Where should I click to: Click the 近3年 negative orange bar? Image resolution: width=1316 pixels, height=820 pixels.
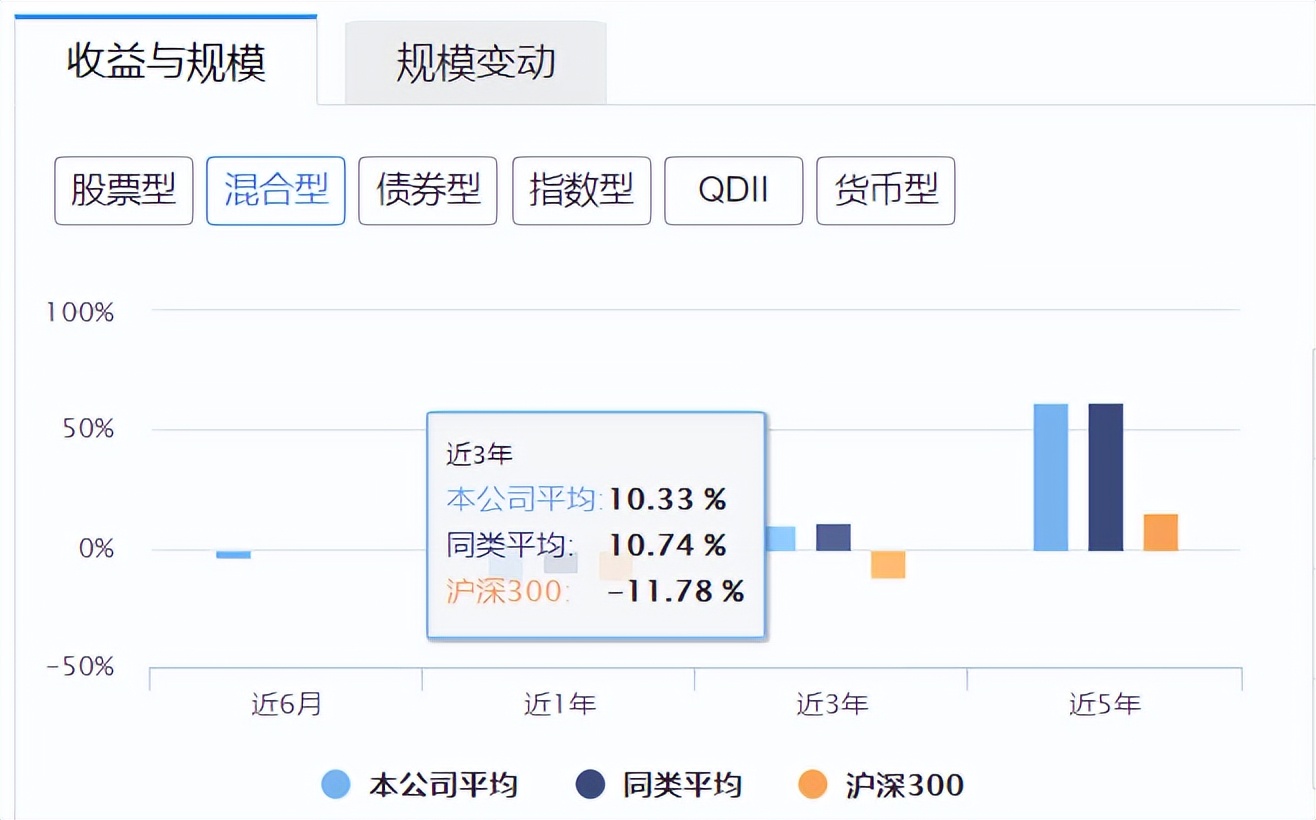point(887,564)
